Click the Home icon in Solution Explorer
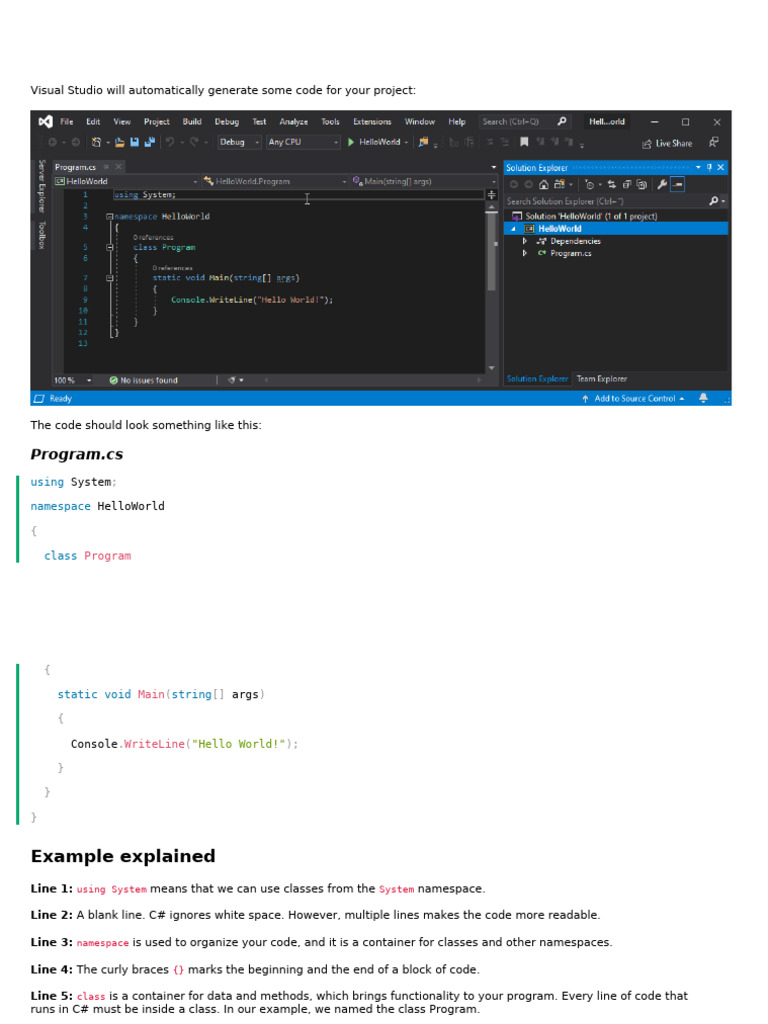768x1024 pixels. [x=543, y=185]
